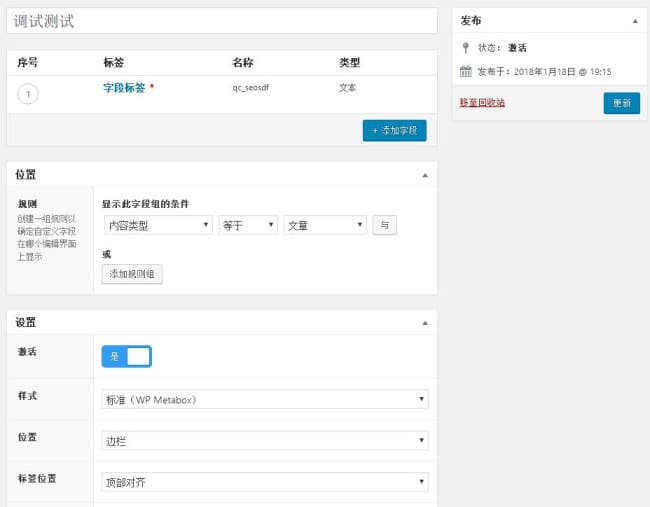
Task: Click the field name 'qc_seosdf'
Action: pyautogui.click(x=250, y=87)
